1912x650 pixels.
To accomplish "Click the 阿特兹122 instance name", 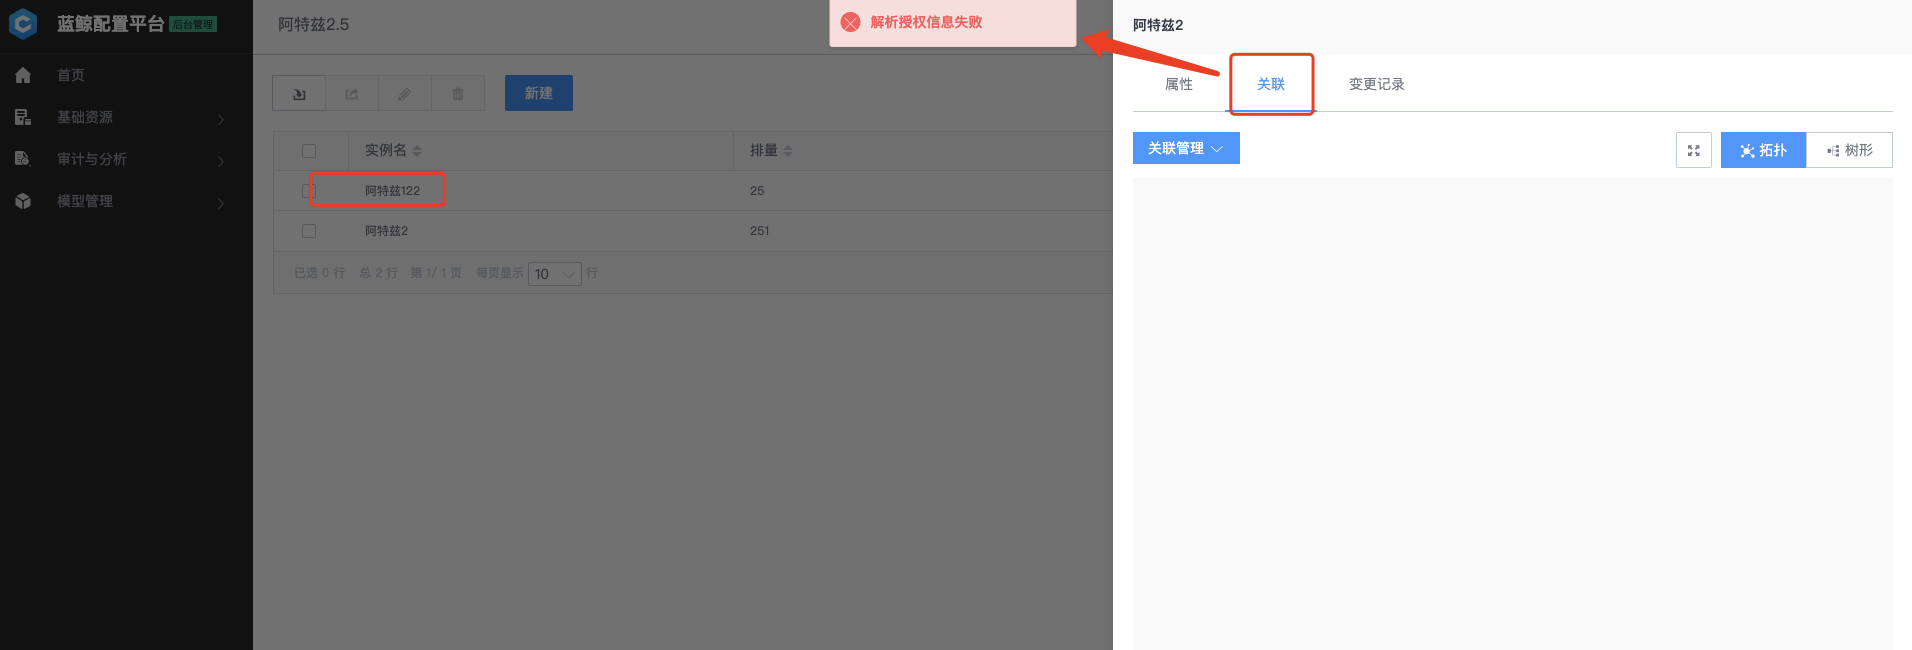I will [x=392, y=191].
